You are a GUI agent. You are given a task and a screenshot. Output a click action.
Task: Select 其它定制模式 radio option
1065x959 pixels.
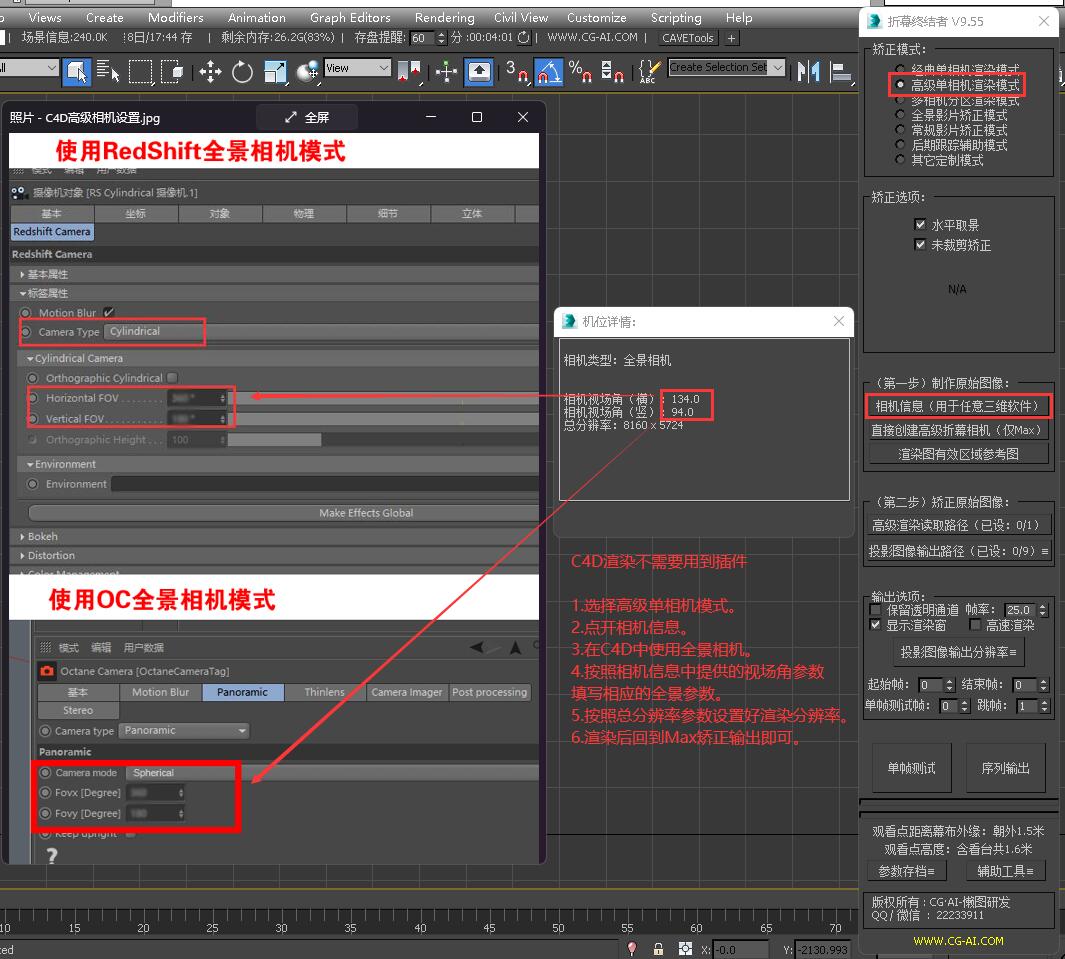coord(900,160)
